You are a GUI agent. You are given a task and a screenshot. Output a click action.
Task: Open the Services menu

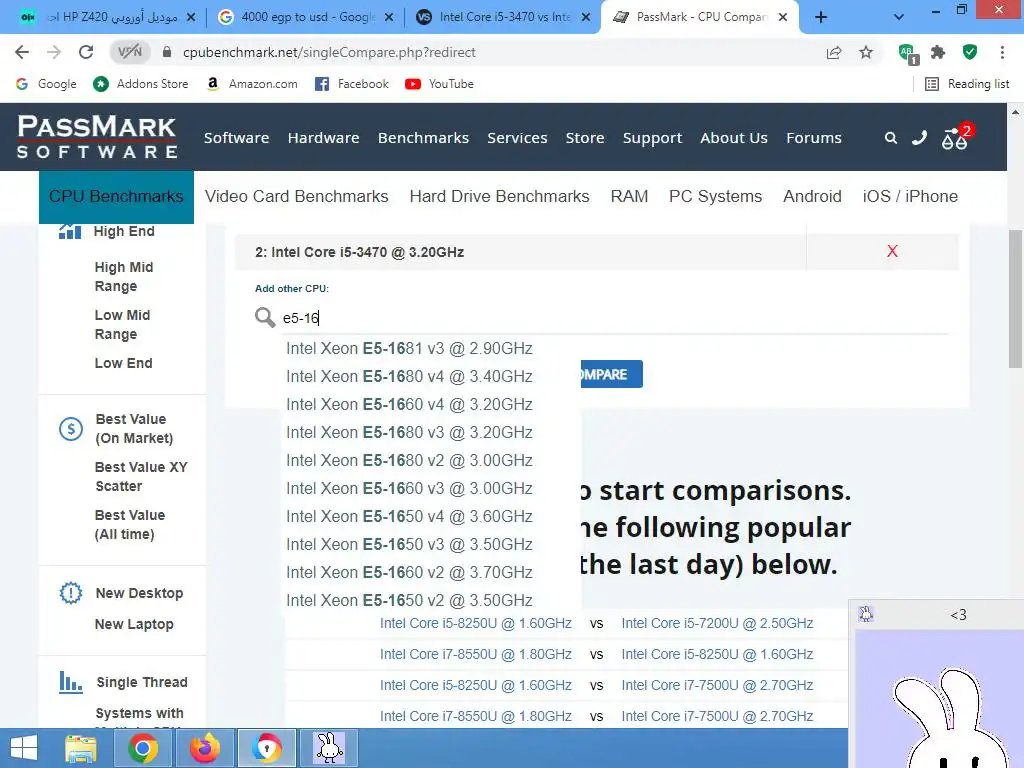pos(517,138)
